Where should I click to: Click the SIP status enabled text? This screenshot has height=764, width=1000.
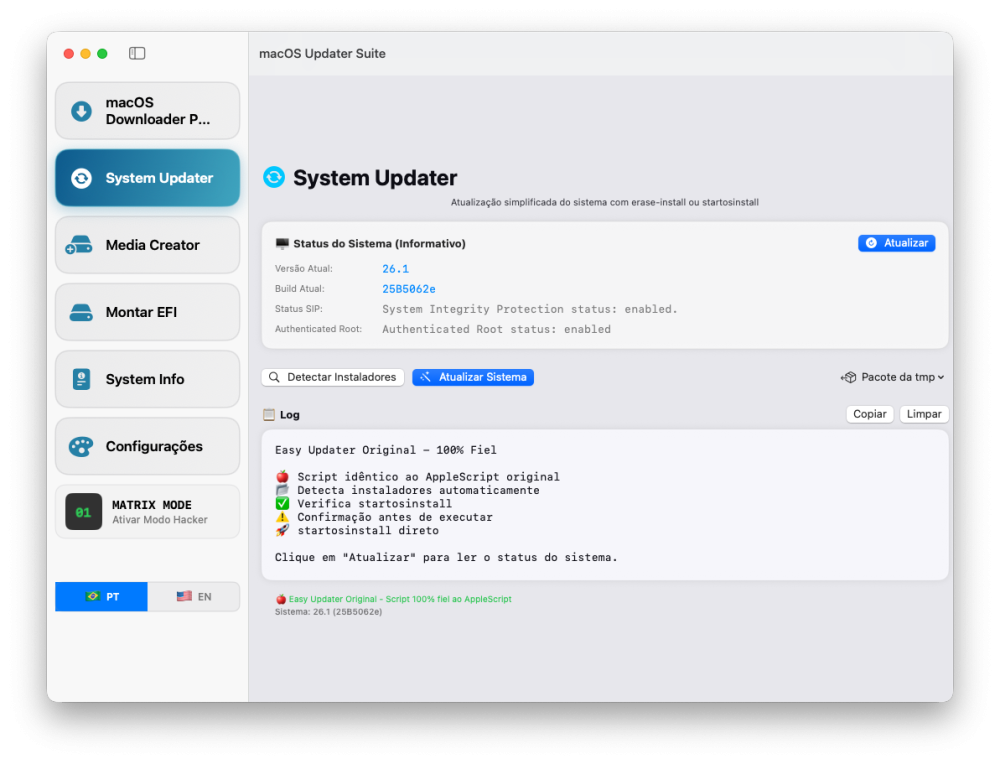[529, 309]
